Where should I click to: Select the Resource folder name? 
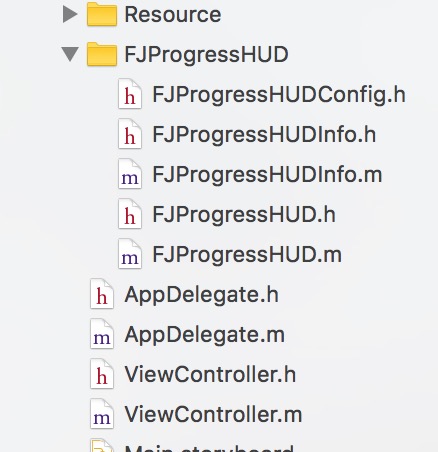pos(173,15)
